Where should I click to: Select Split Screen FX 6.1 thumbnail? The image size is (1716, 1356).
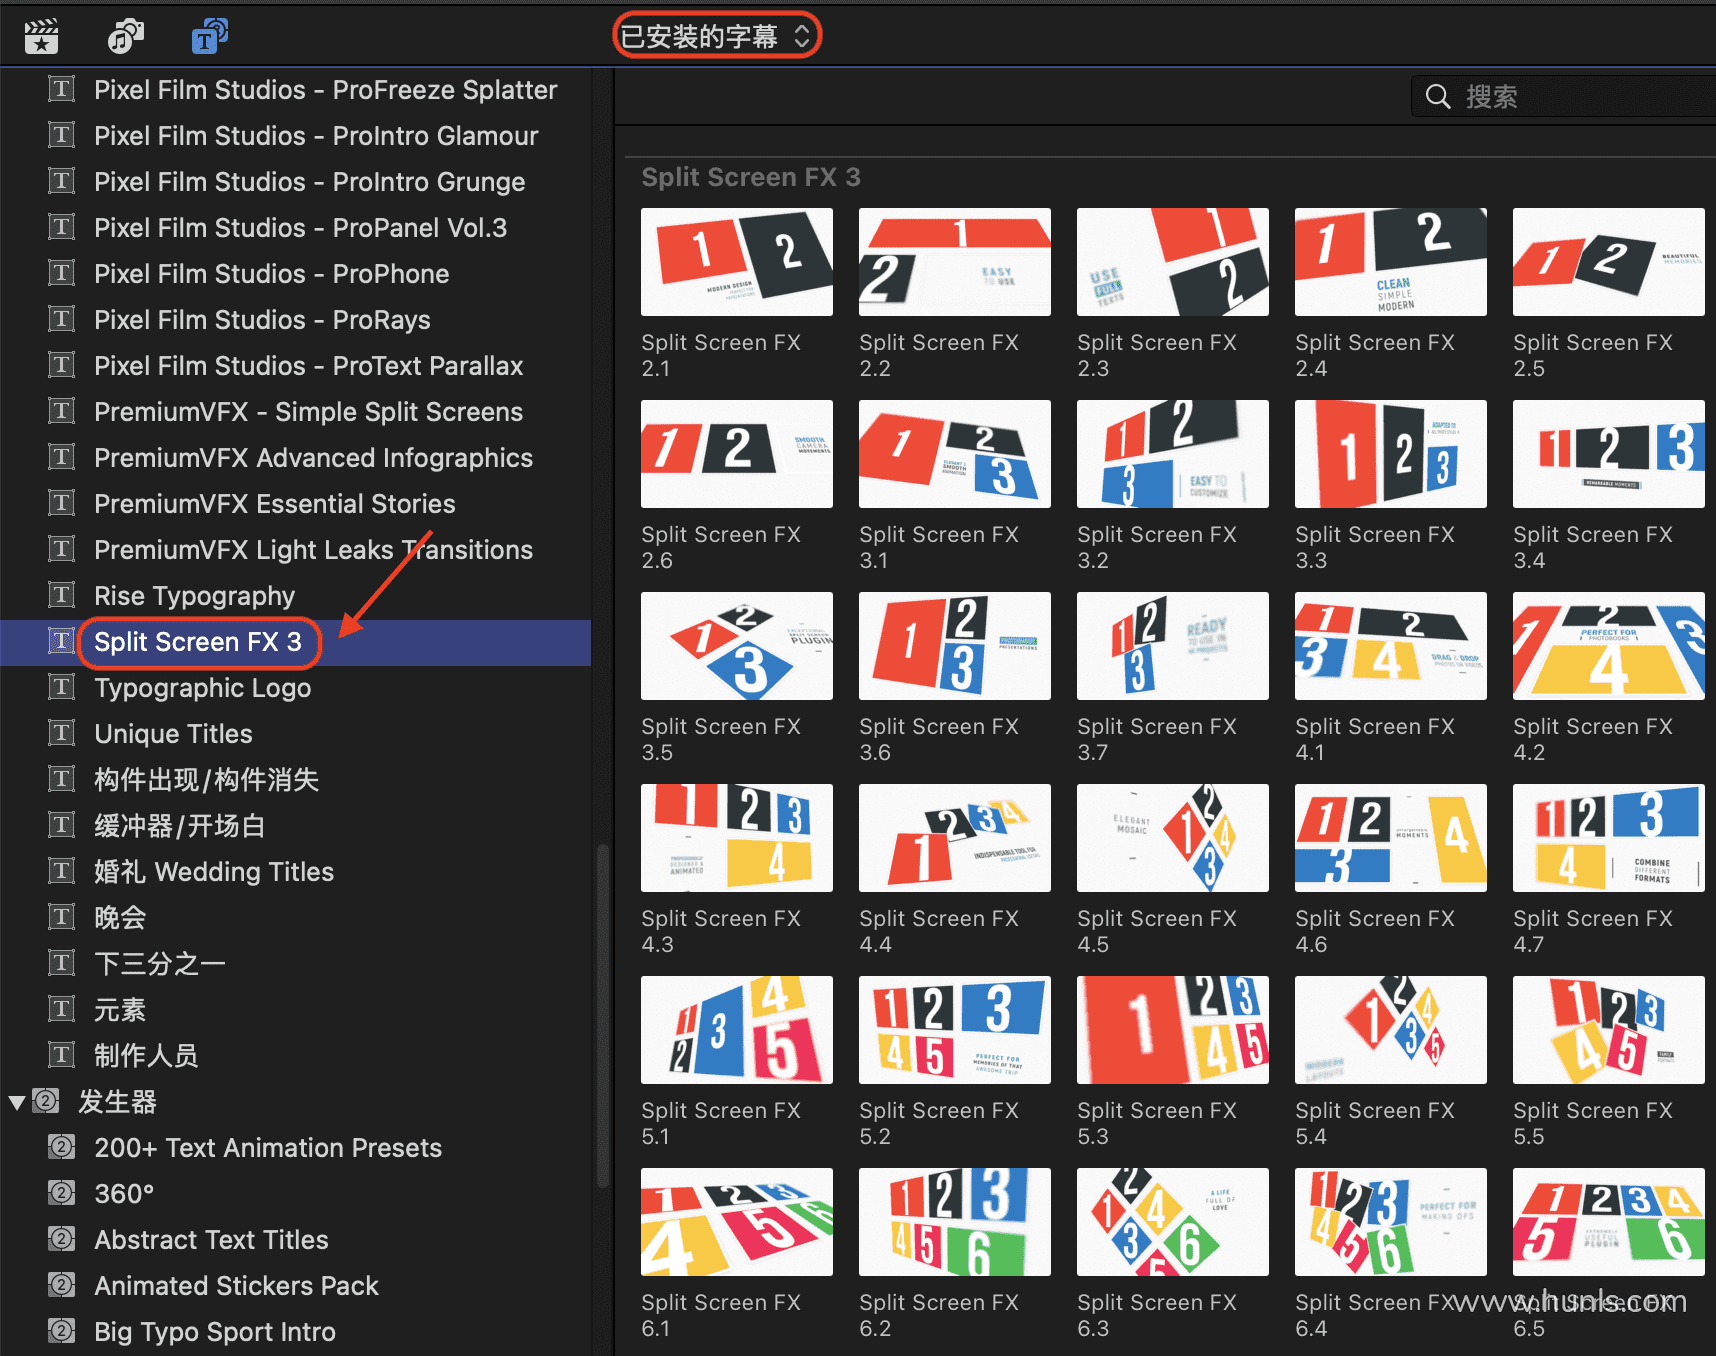(x=737, y=1222)
